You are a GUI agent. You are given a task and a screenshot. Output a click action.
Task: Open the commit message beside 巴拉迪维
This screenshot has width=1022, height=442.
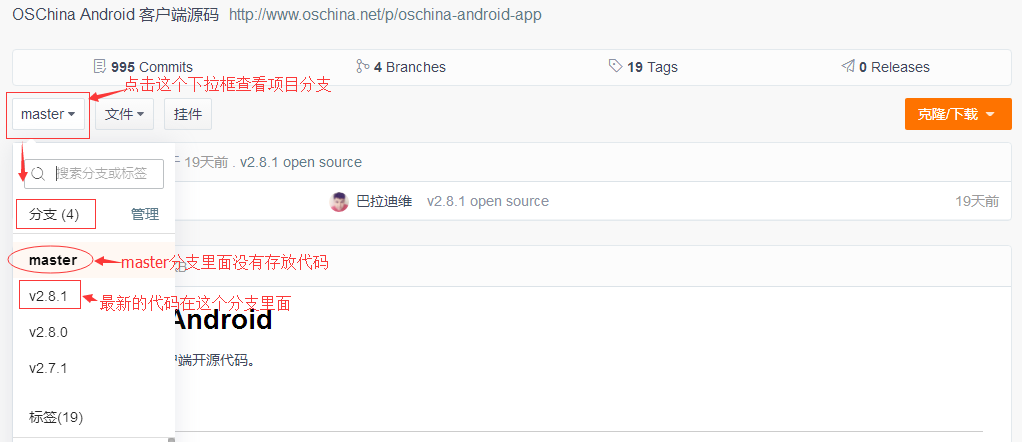488,201
